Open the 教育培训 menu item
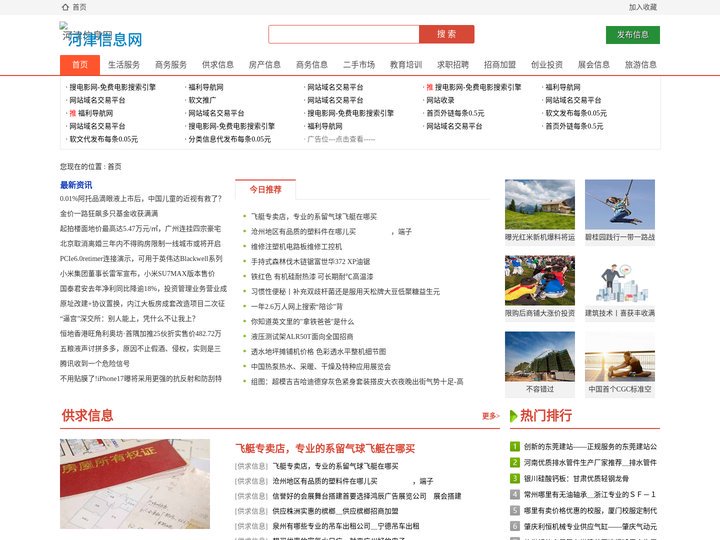Viewport: 720px width, 540px height. coord(406,65)
